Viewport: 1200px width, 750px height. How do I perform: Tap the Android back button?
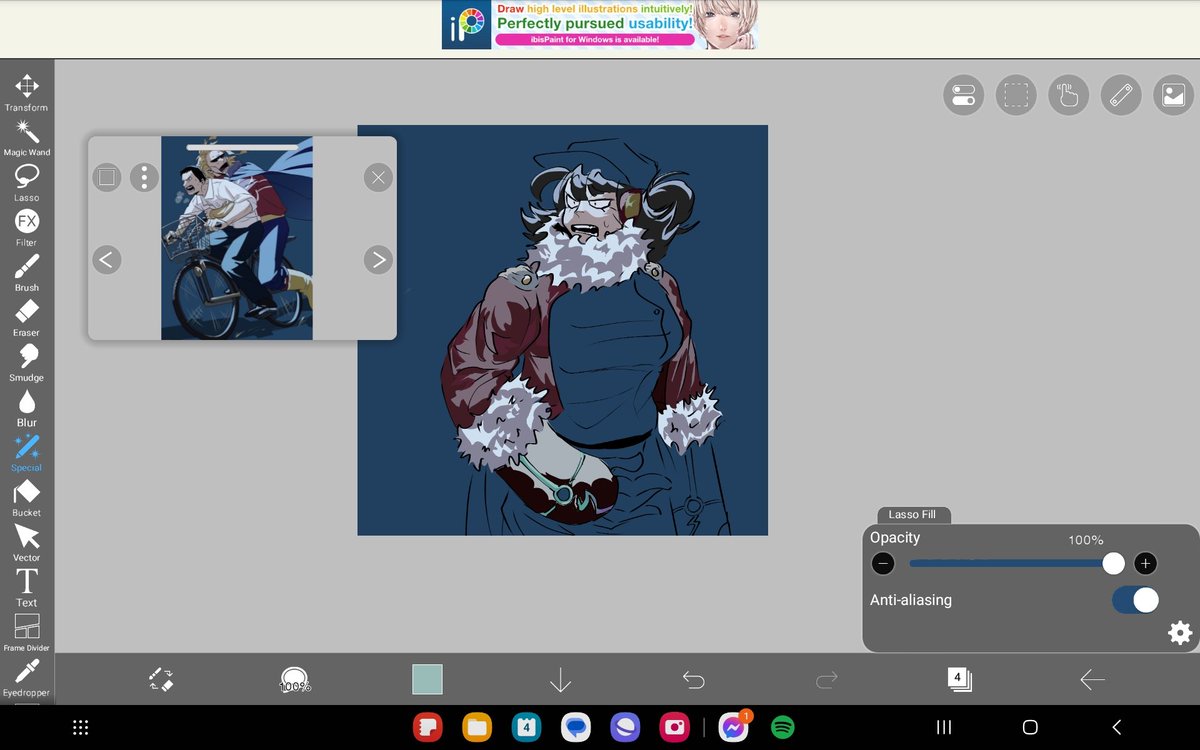[x=1117, y=728]
